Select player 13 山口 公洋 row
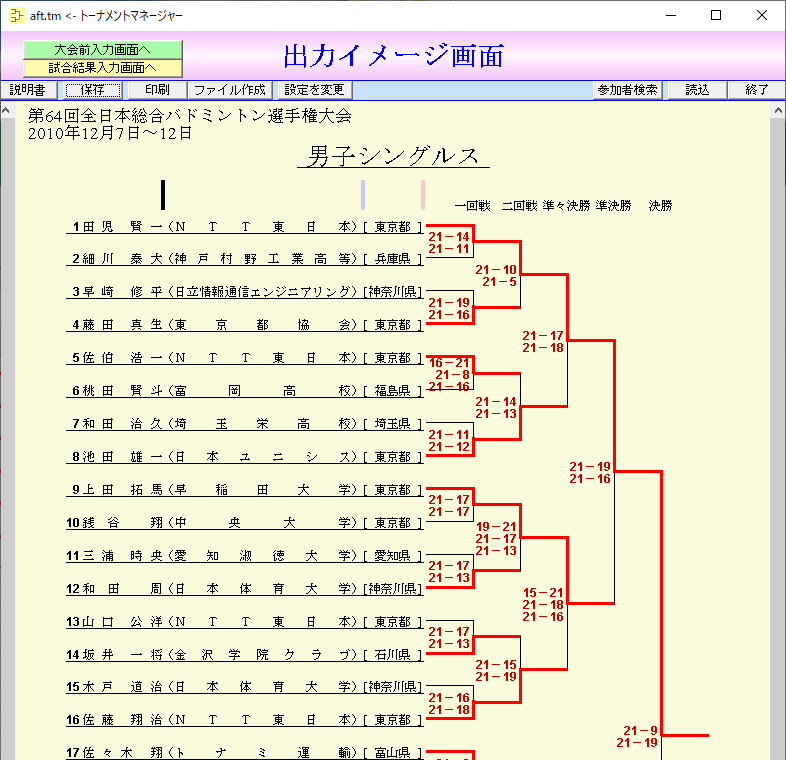Viewport: 786px width, 760px height. click(245, 622)
